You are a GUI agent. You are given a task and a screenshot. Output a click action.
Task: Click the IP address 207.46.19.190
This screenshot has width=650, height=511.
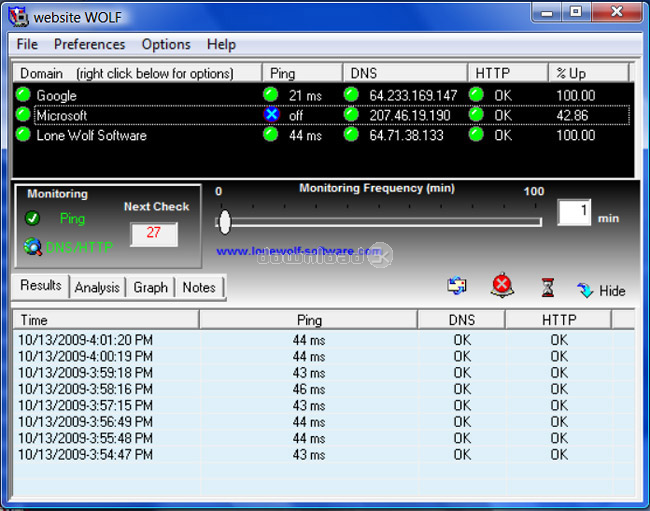pos(410,115)
